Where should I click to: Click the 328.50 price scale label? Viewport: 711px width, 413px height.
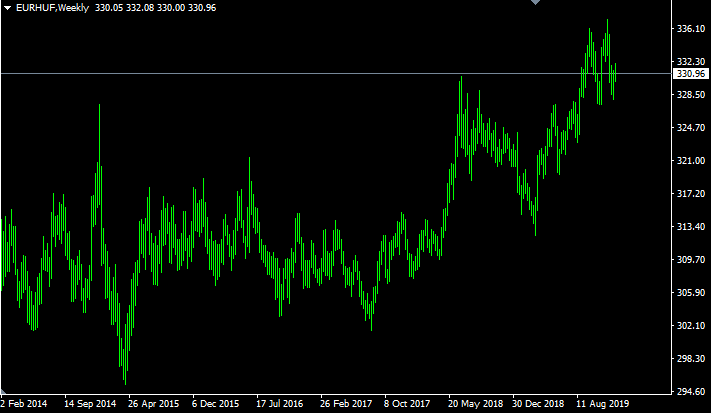tap(691, 94)
